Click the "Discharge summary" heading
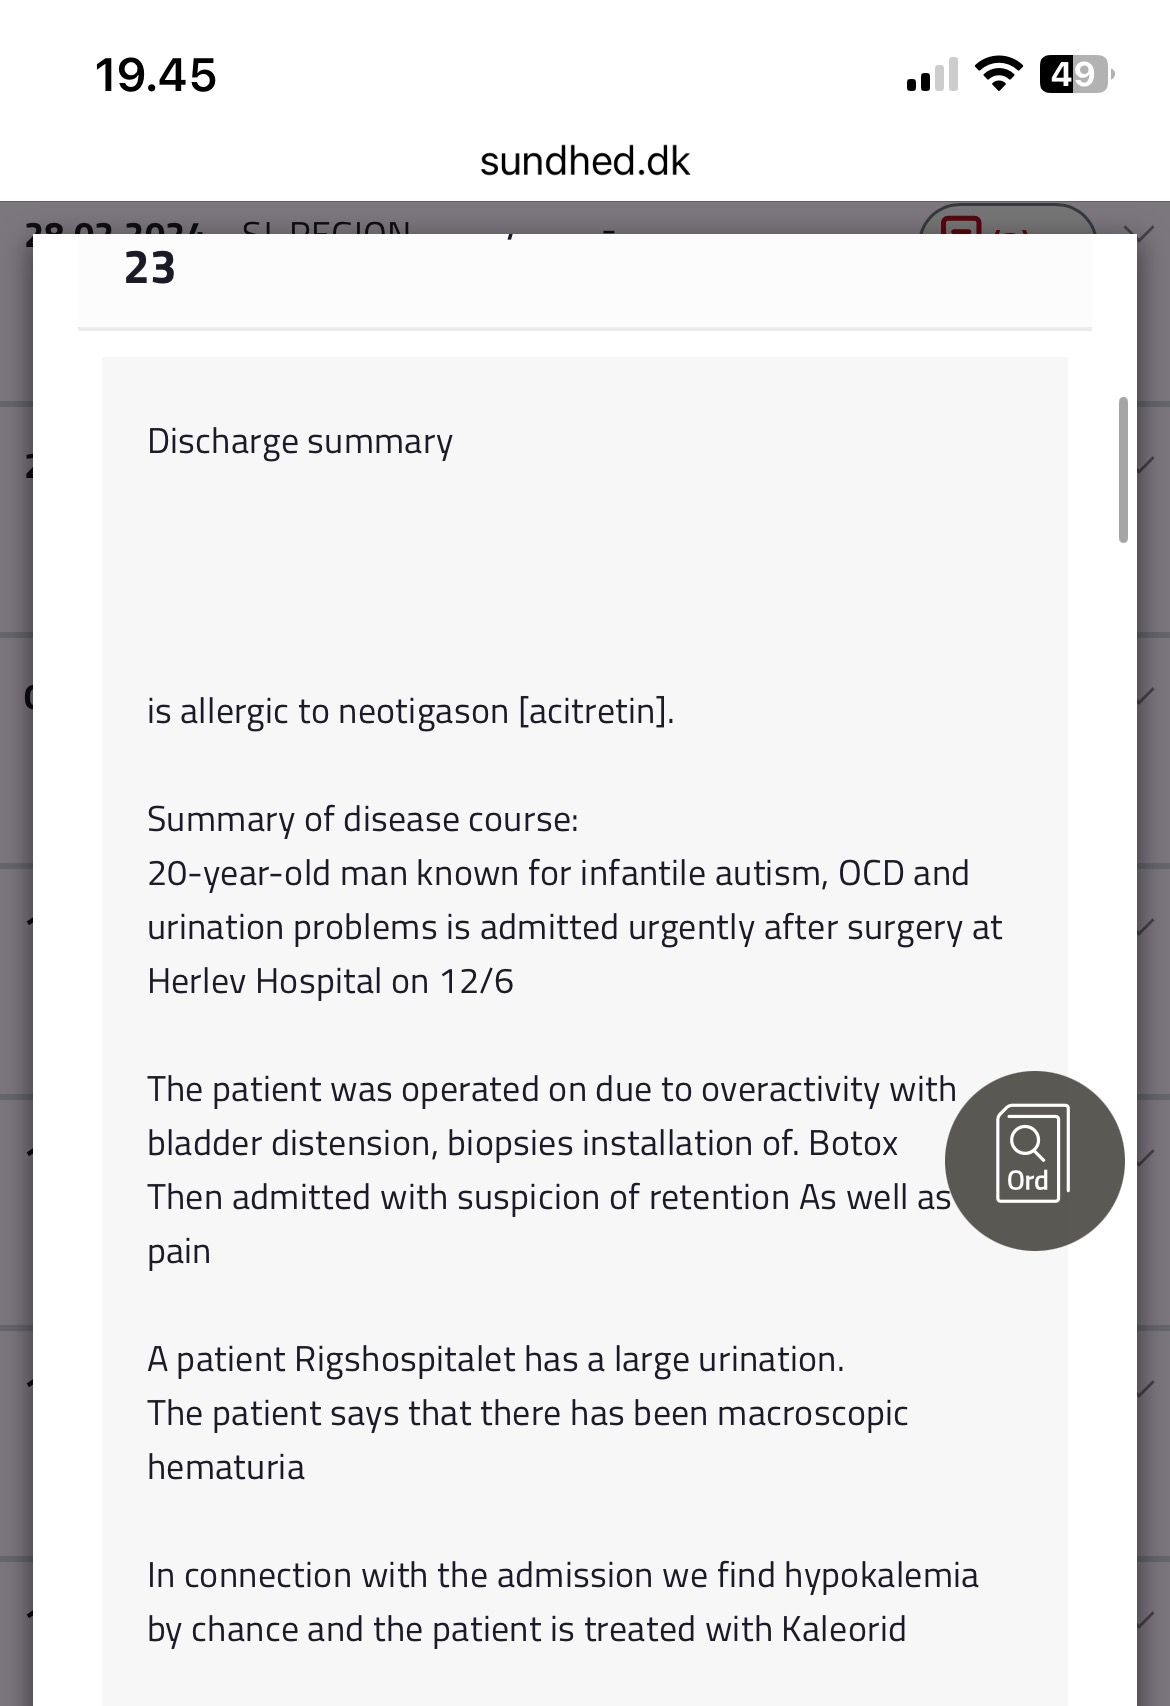1170x1706 pixels. 300,441
